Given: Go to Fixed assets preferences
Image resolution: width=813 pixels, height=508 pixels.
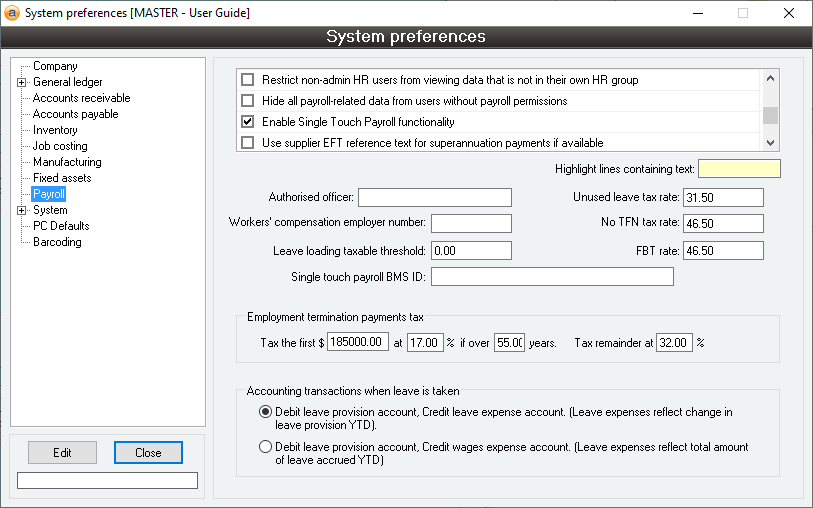Looking at the screenshot, I should click(62, 178).
